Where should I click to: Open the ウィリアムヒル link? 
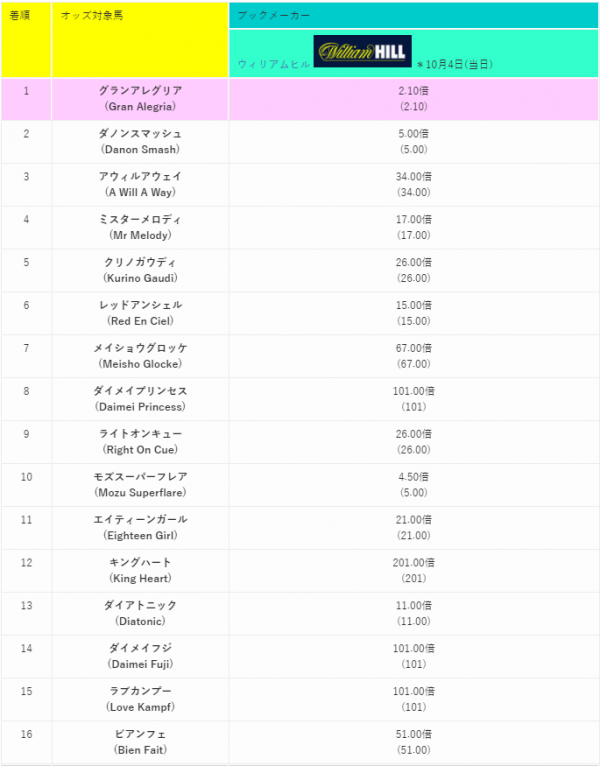274,64
